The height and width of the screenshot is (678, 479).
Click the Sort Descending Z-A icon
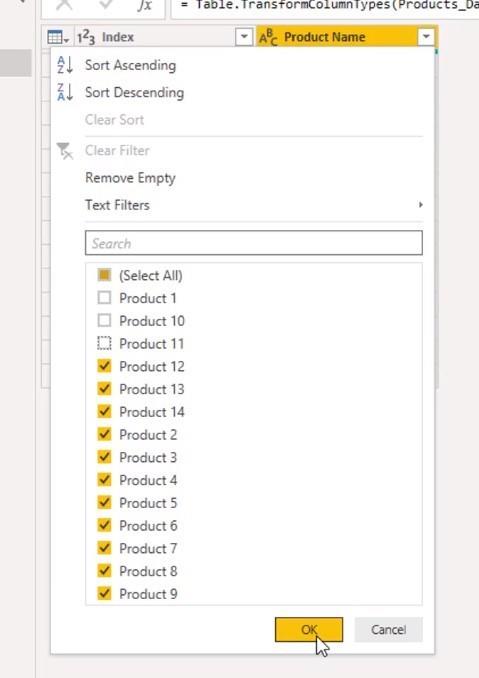click(65, 92)
